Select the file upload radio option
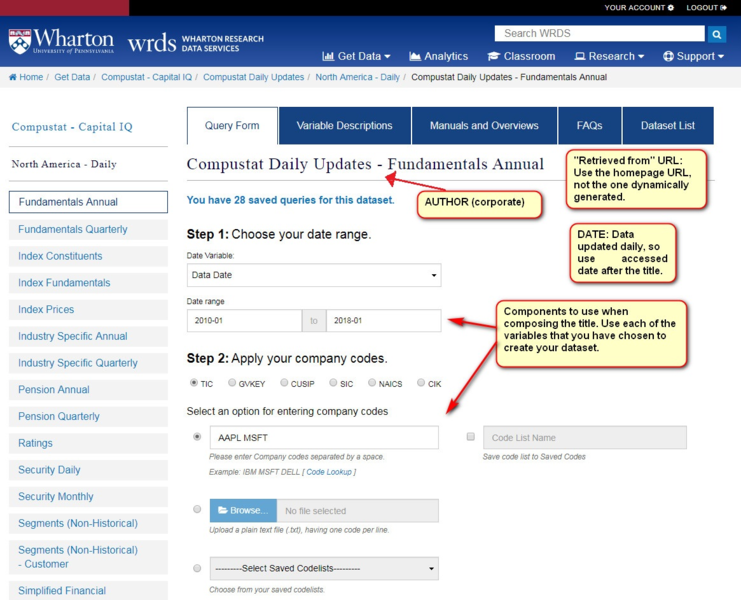741x600 pixels. (197, 509)
